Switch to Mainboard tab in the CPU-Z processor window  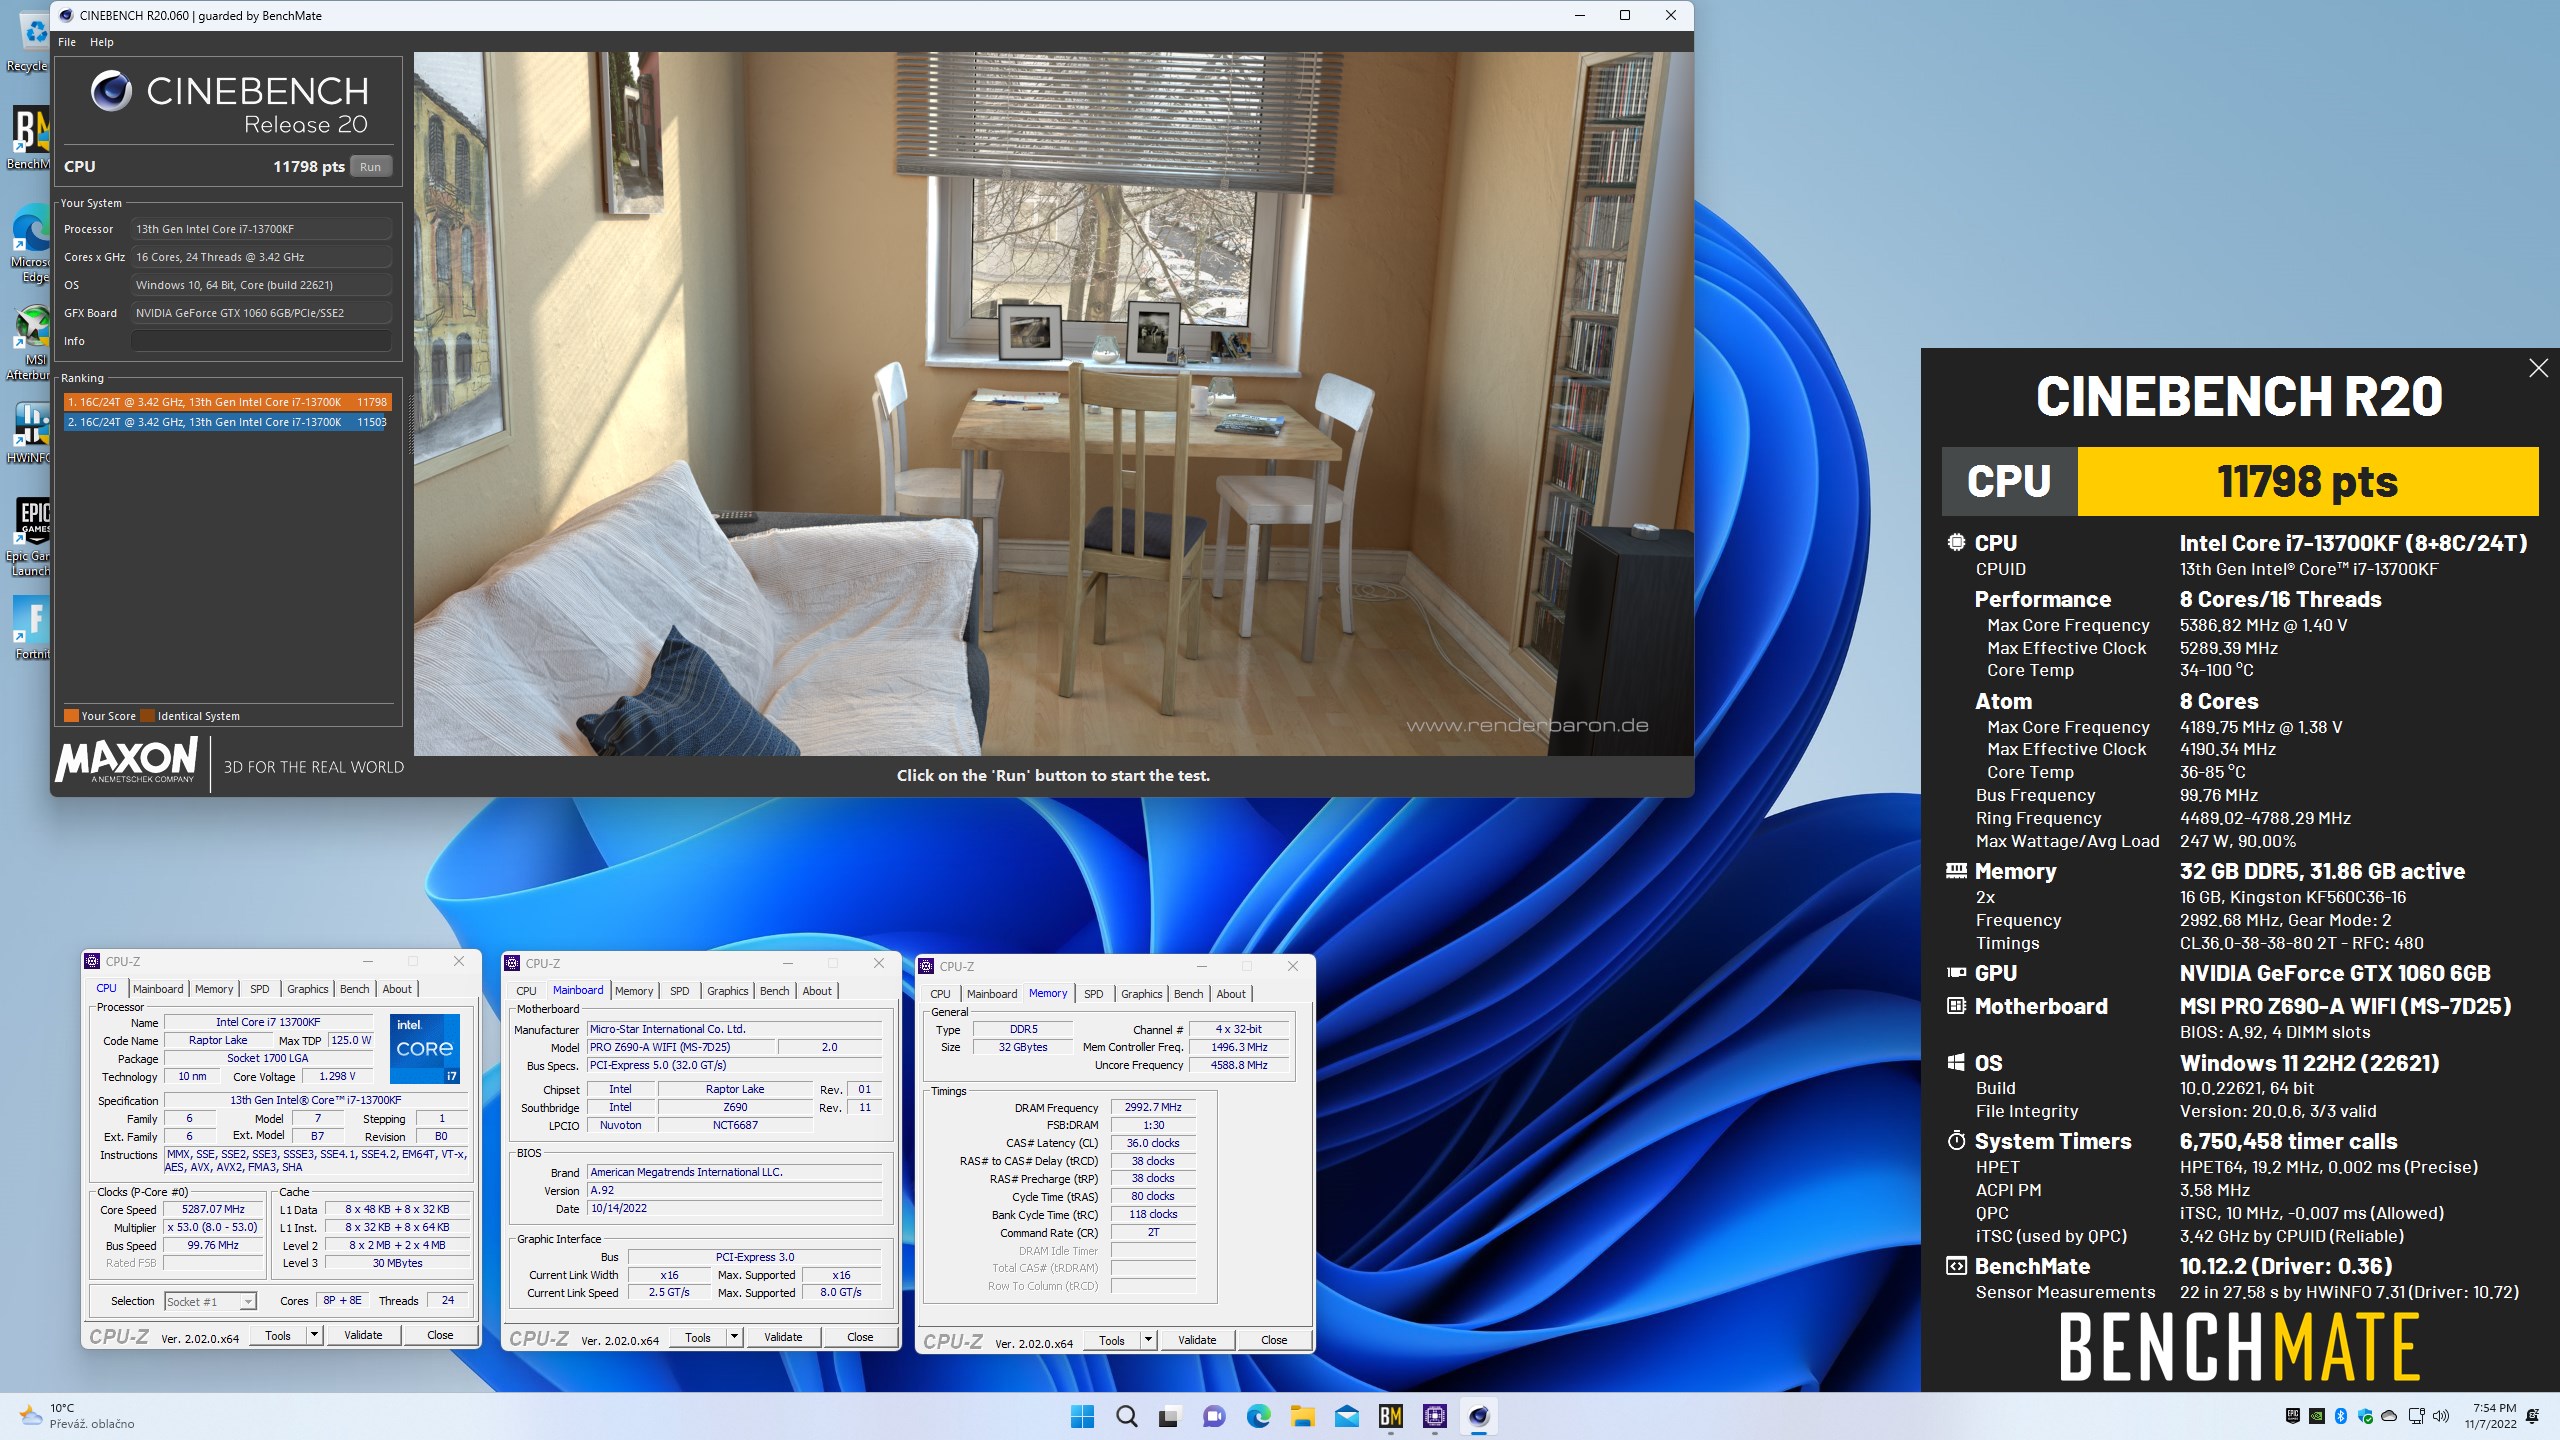(158, 989)
